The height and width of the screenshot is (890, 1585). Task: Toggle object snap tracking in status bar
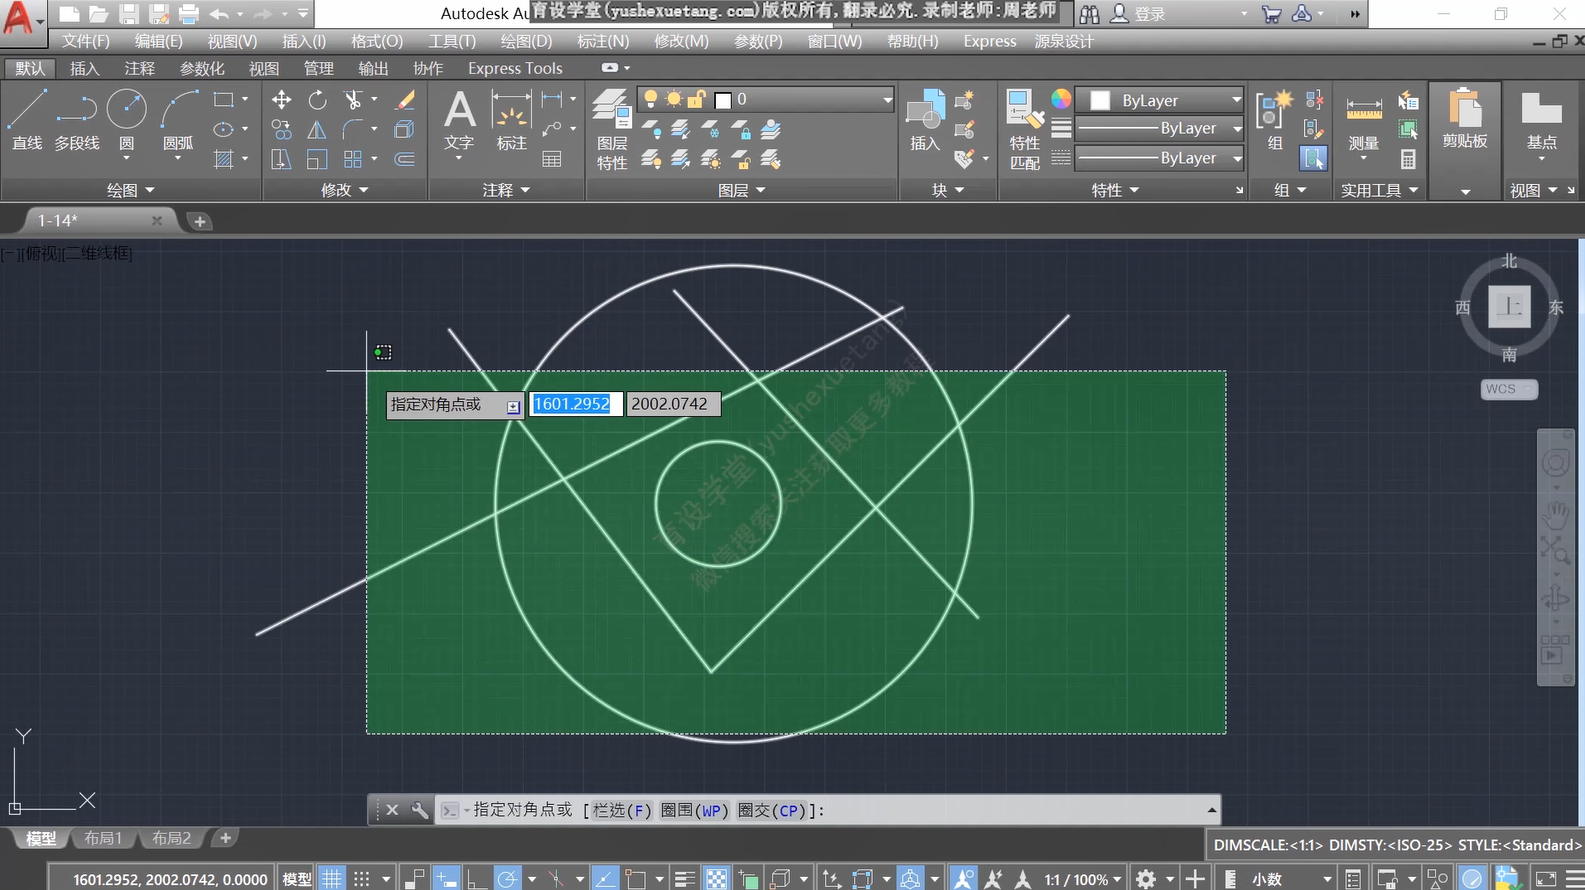[x=605, y=878]
